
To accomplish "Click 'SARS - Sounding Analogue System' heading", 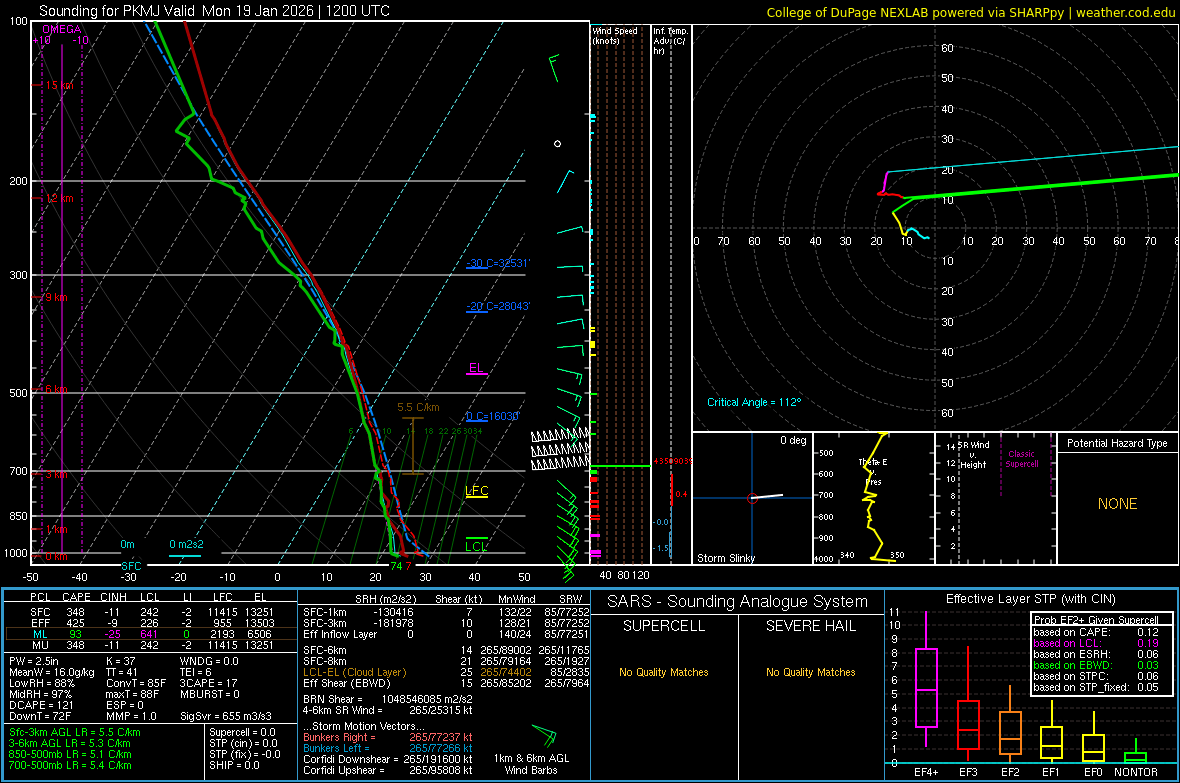I will [737, 602].
